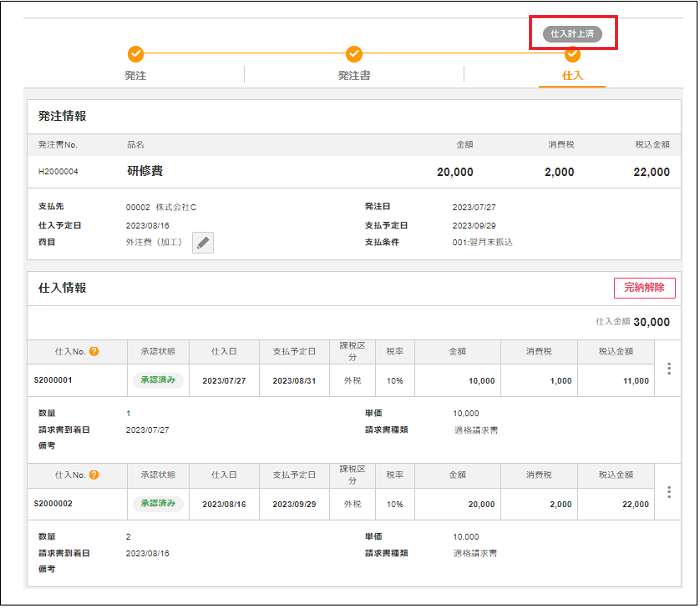This screenshot has height=608, width=700.
Task: Open the three-dot menu for S2000002
Action: click(669, 491)
